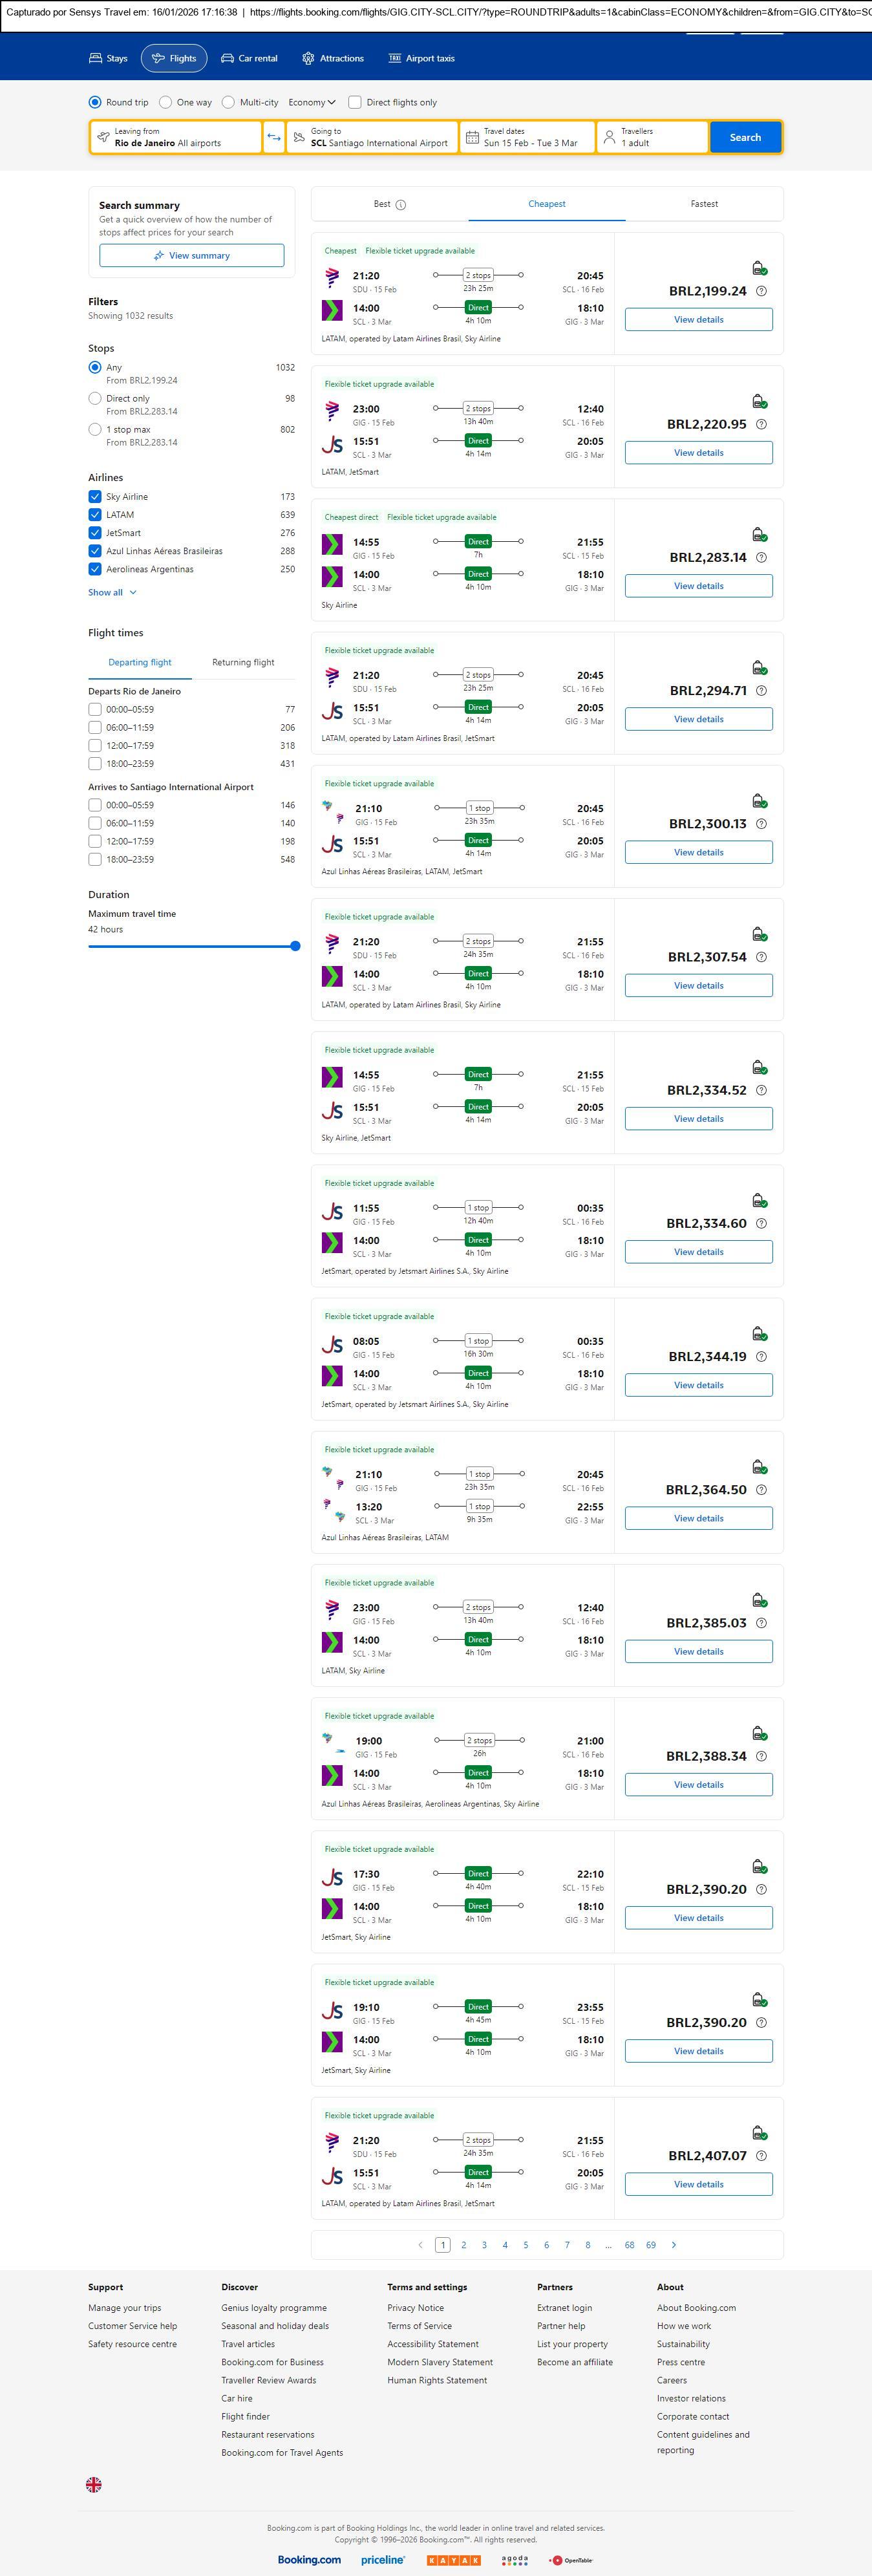This screenshot has height=2576, width=872.
Task: Switch to the Returning flight tab
Action: (x=243, y=662)
